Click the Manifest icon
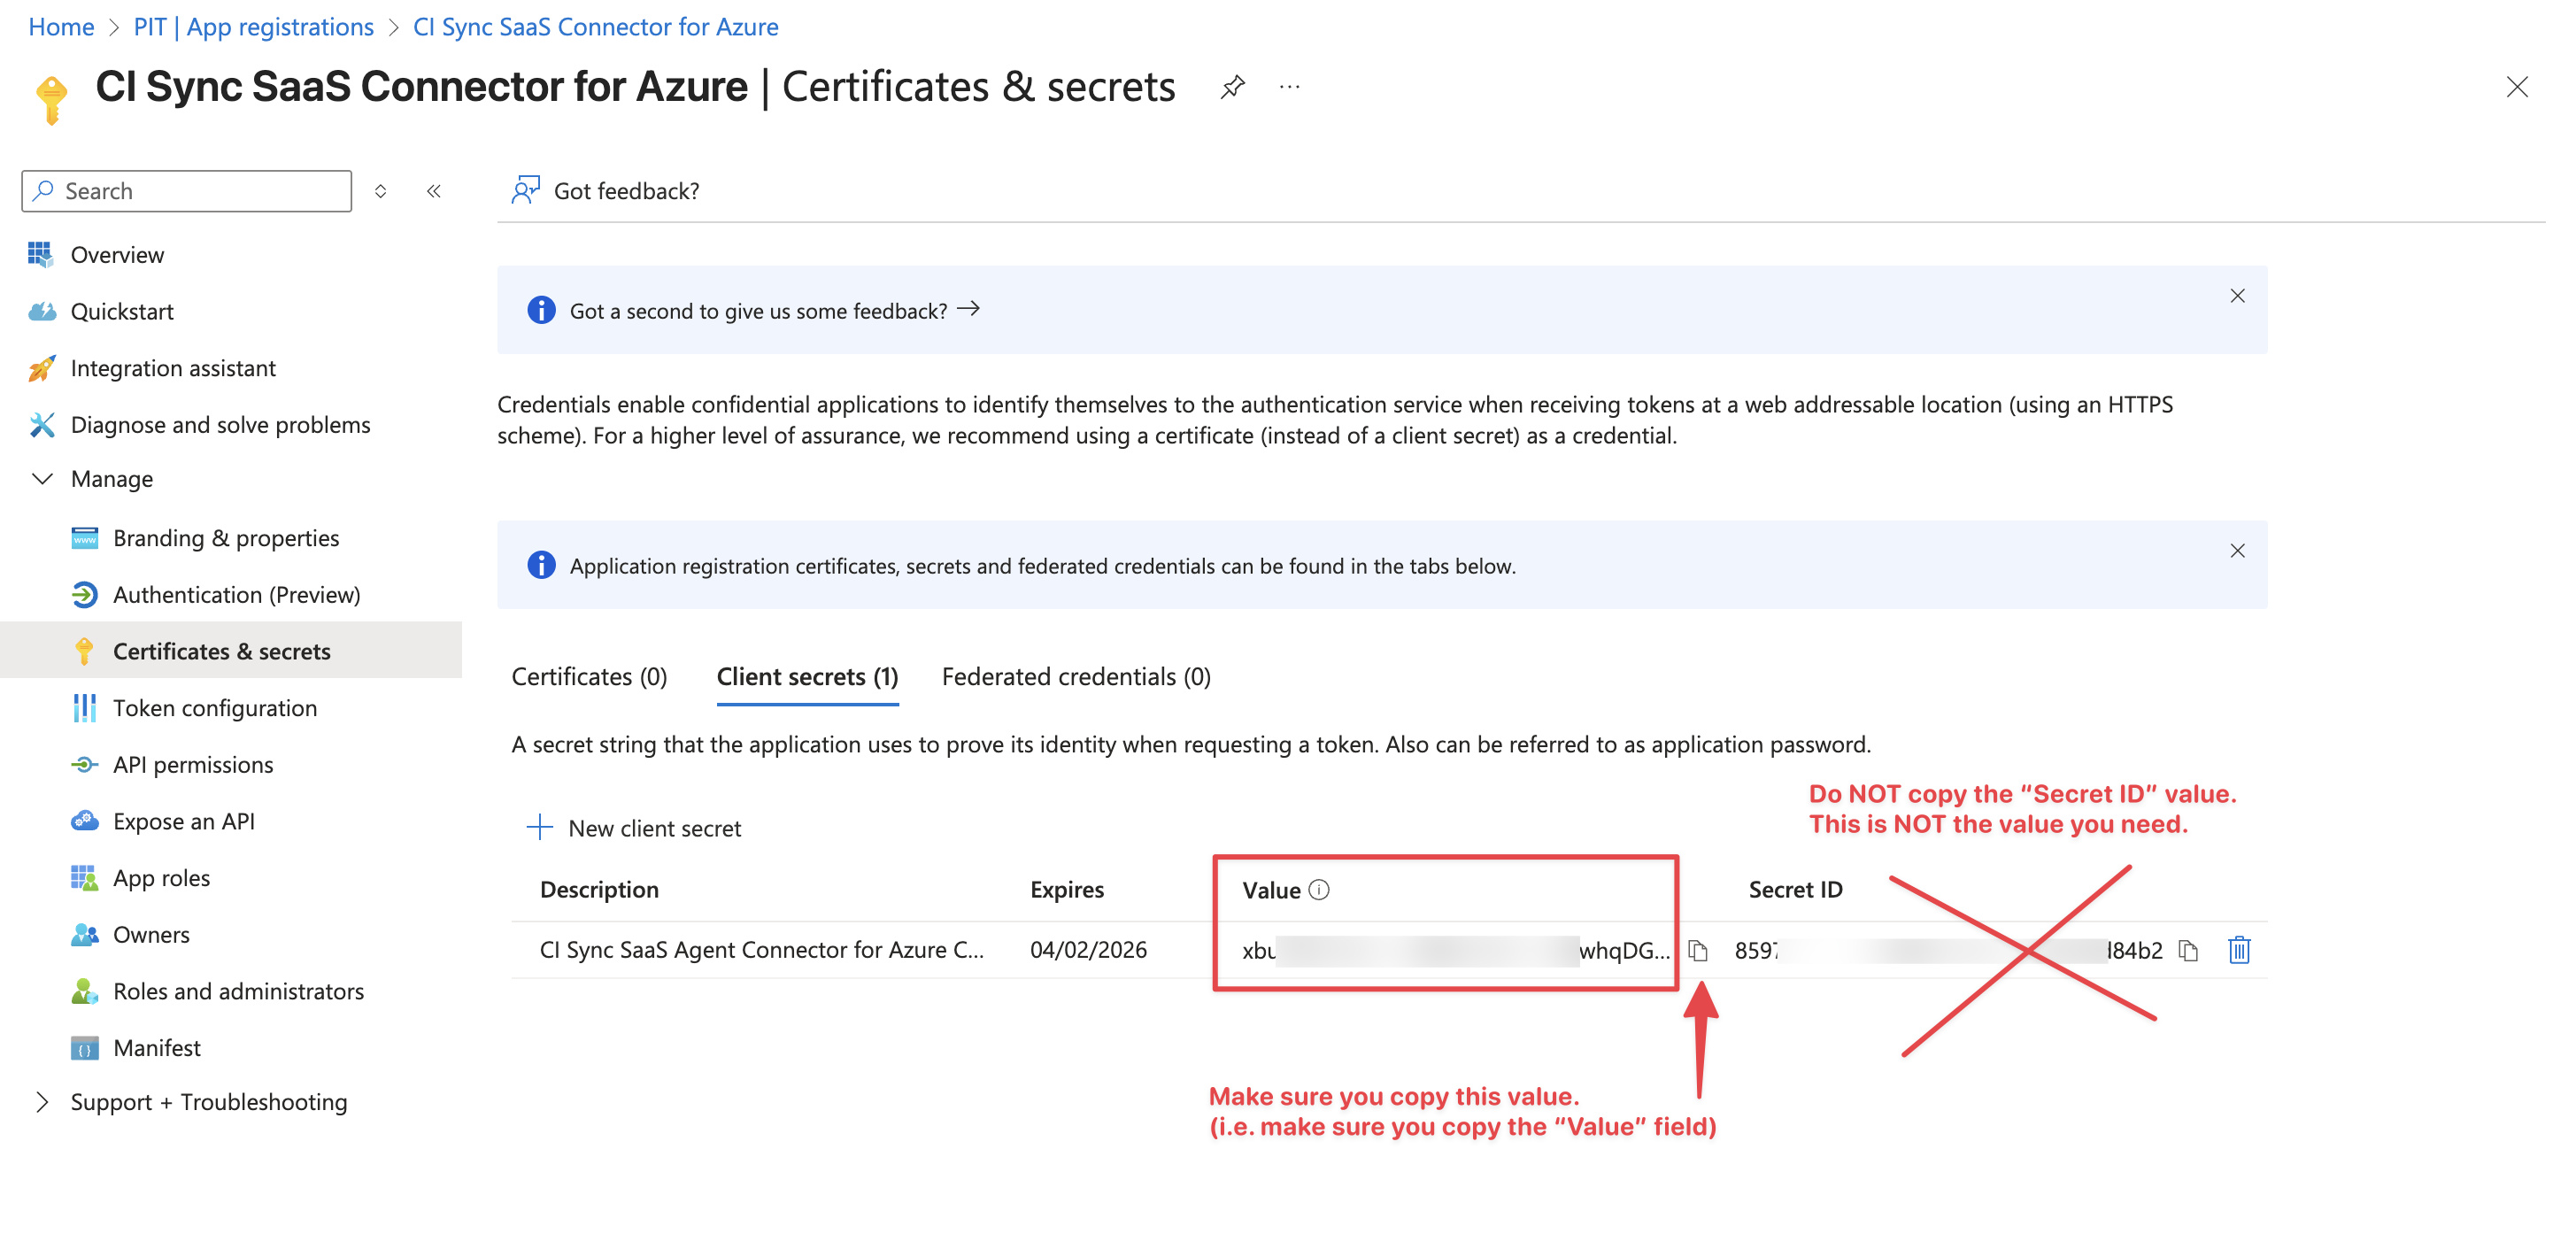Viewport: 2576px width, 1257px height. pyautogui.click(x=84, y=1048)
